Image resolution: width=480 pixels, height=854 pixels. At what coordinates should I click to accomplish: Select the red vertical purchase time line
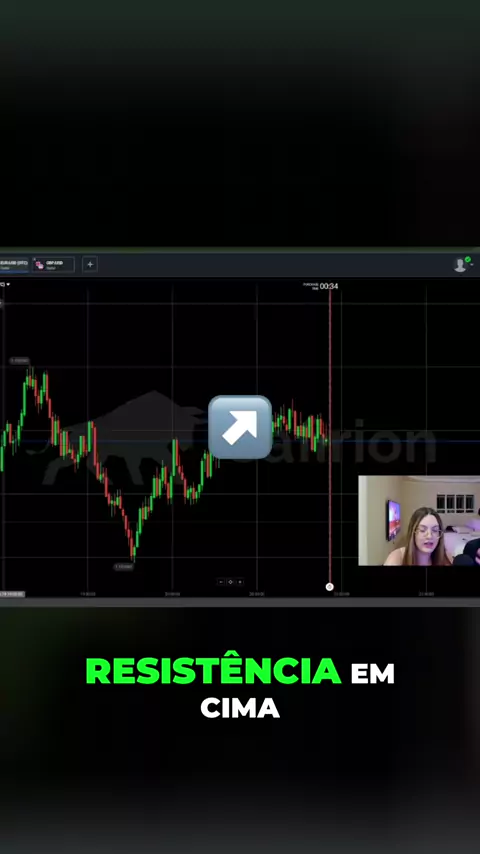(x=330, y=436)
